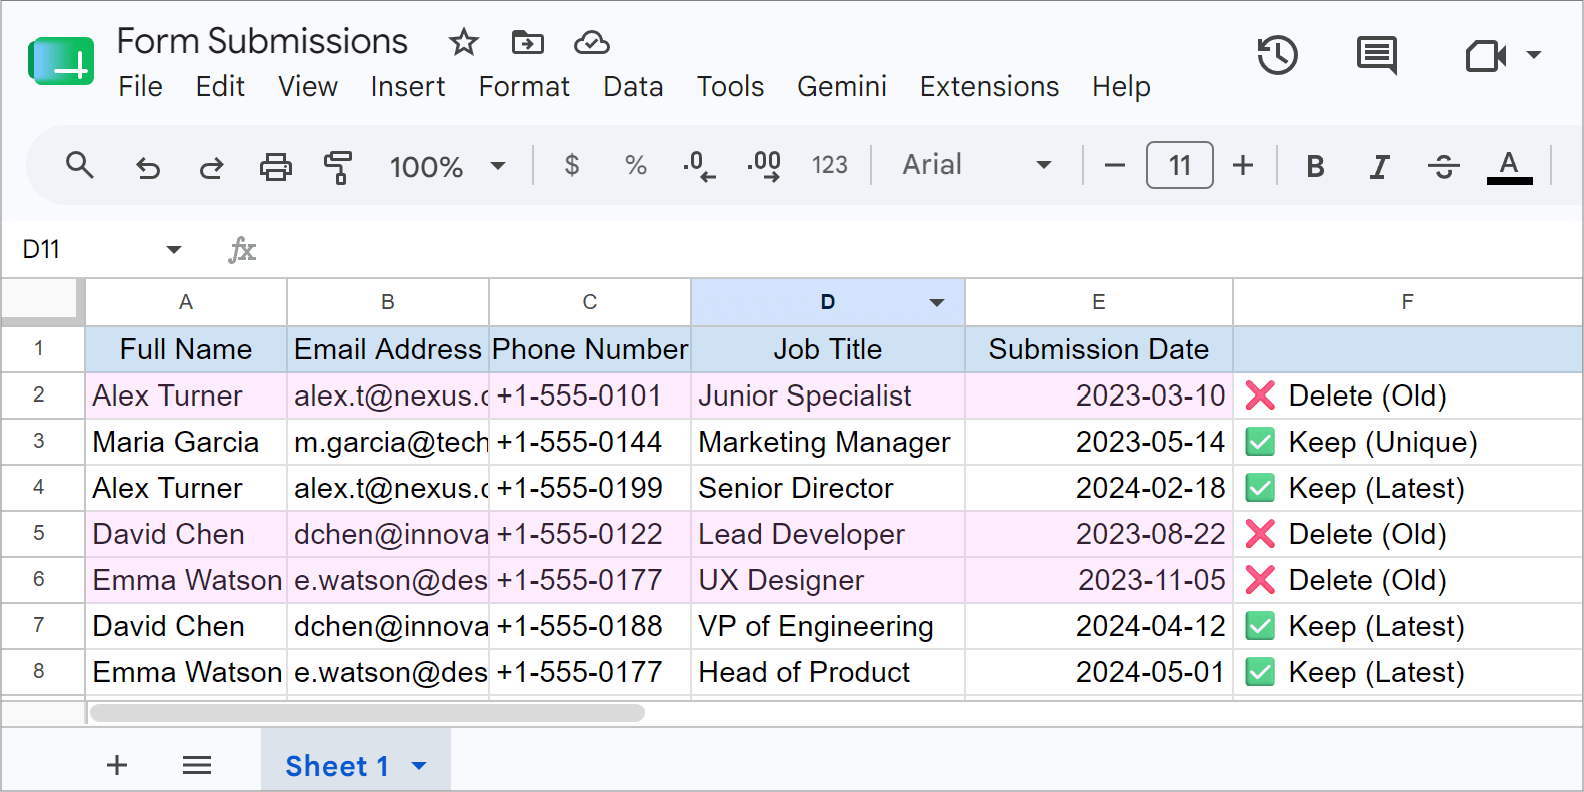1584x792 pixels.
Task: Open the 100% zoom dropdown
Action: (x=447, y=166)
